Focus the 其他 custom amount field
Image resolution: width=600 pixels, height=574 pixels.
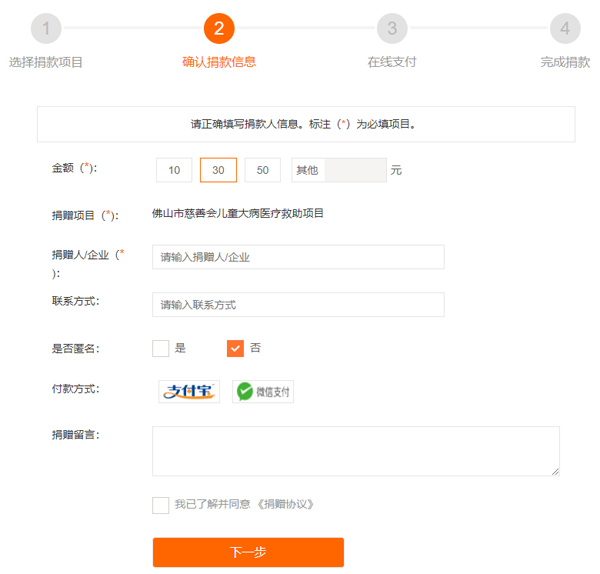coord(355,170)
